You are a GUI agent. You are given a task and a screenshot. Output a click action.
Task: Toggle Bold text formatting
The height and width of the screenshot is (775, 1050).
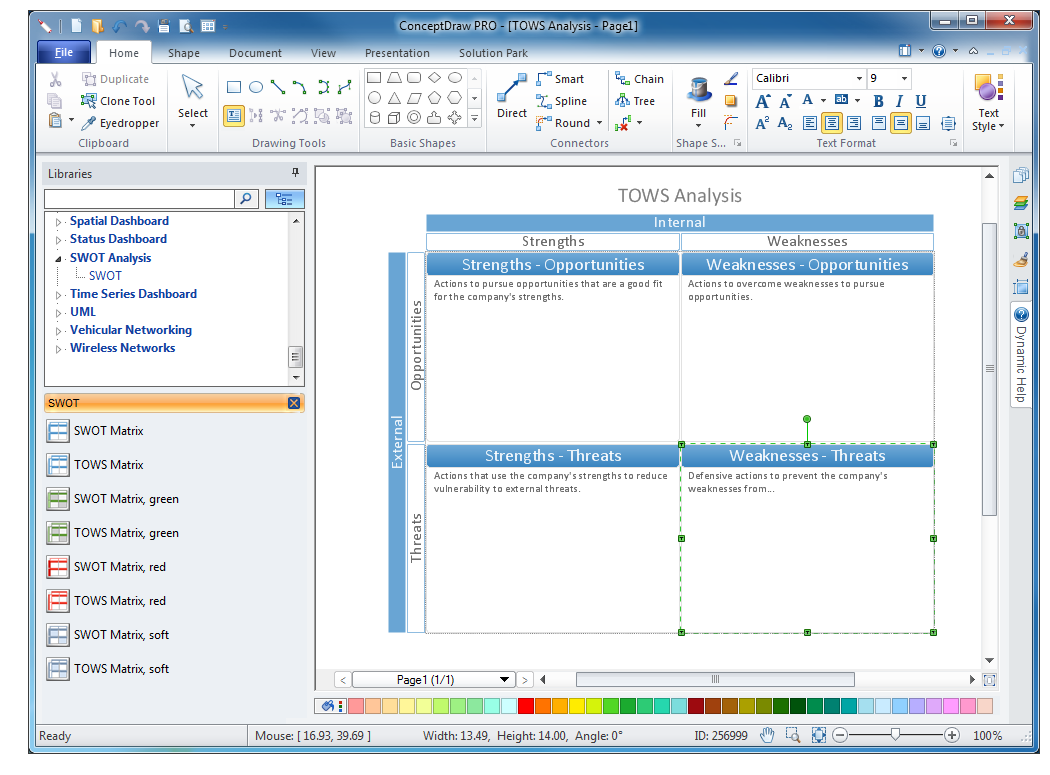point(878,101)
